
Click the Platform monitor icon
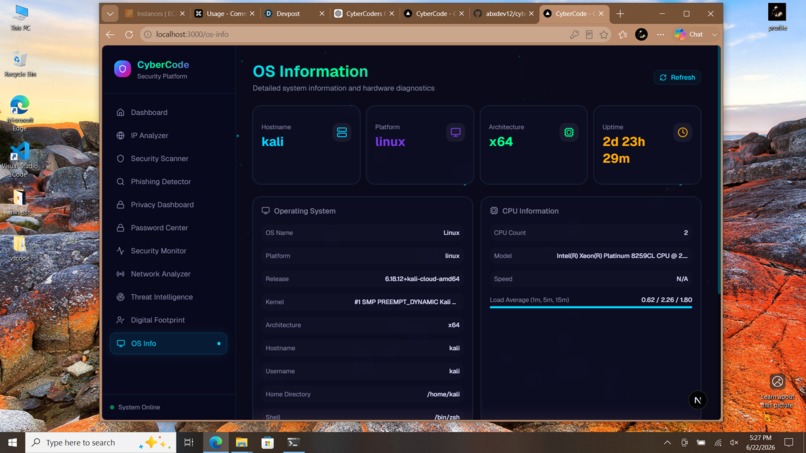pyautogui.click(x=455, y=132)
